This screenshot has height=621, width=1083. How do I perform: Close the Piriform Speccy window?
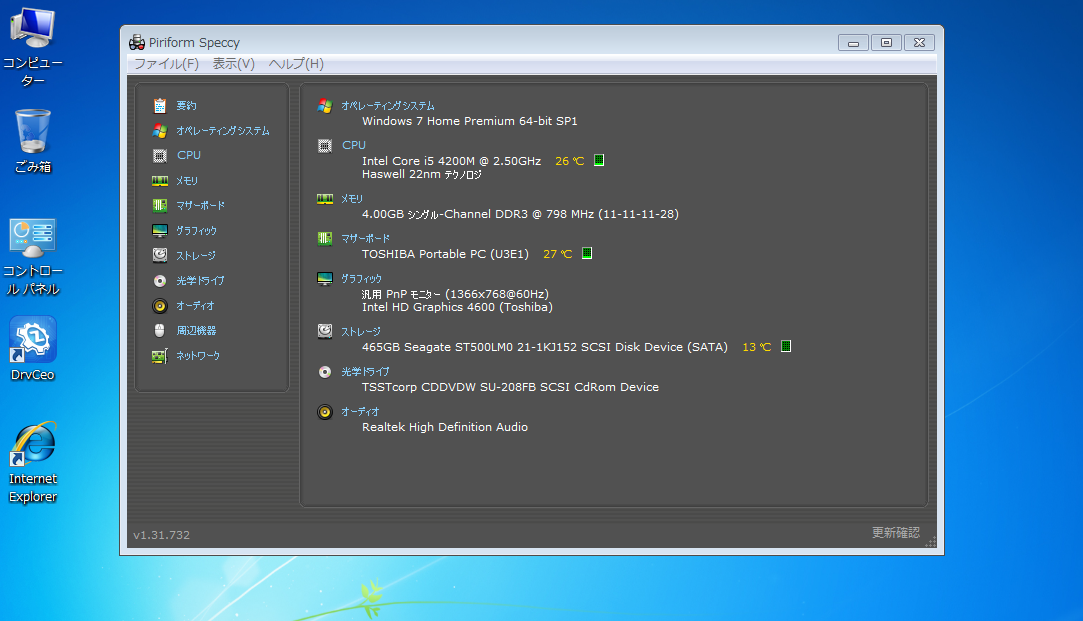pos(919,43)
